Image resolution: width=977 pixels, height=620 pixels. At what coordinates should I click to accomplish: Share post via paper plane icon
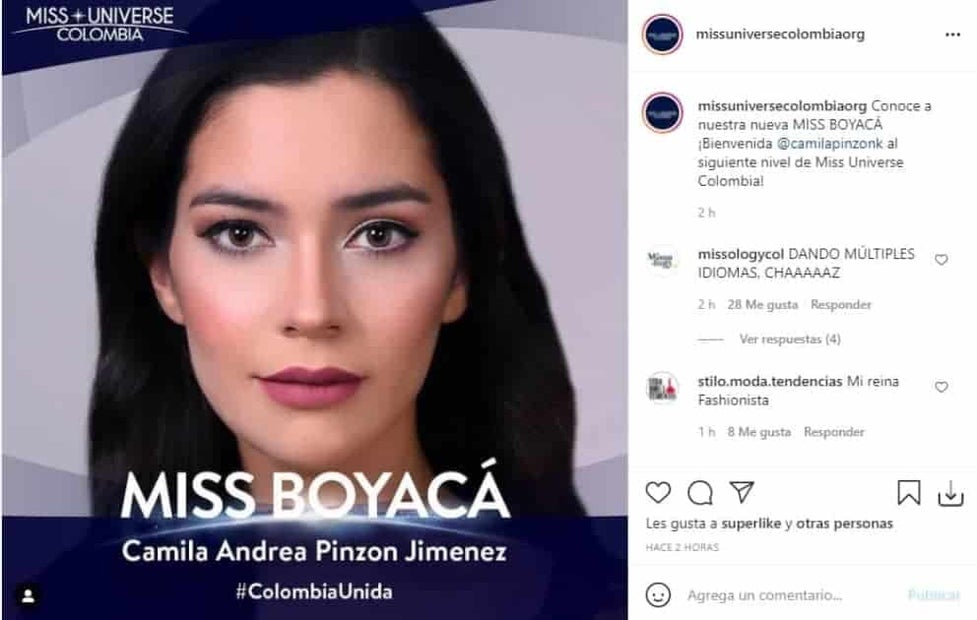(742, 492)
